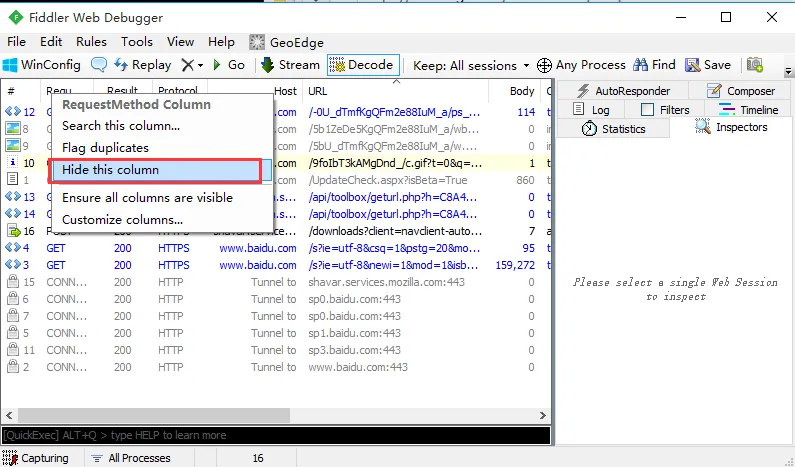The height and width of the screenshot is (467, 795).
Task: Click info icon of session 10
Action: click(x=13, y=163)
